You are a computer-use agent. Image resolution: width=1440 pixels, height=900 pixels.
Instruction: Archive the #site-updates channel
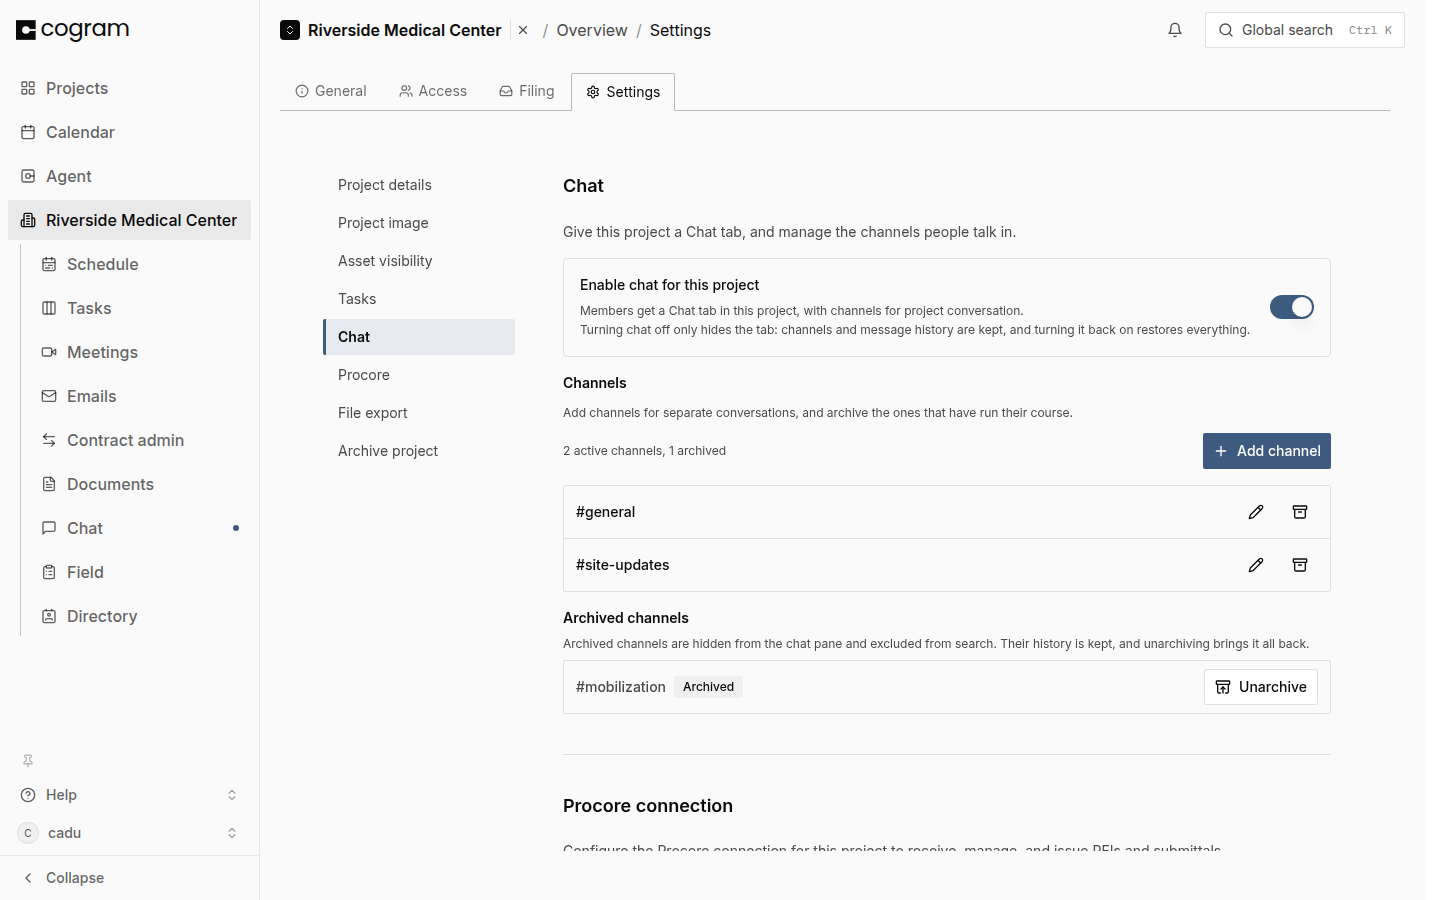click(1300, 565)
